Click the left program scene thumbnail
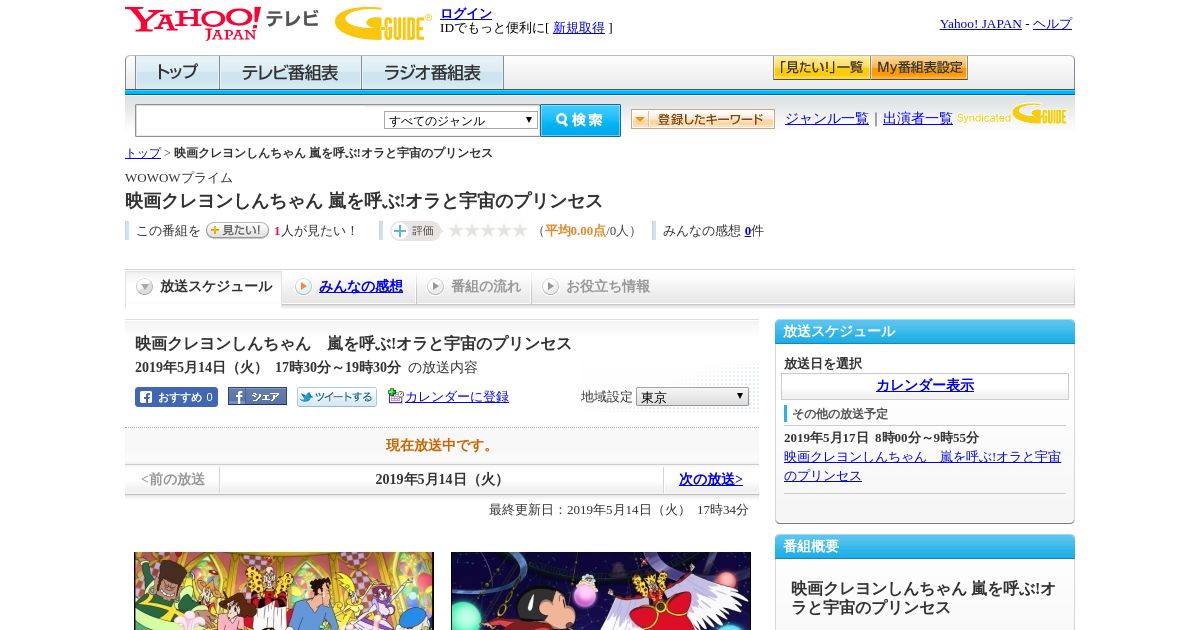The image size is (1200, 630). coord(284,591)
